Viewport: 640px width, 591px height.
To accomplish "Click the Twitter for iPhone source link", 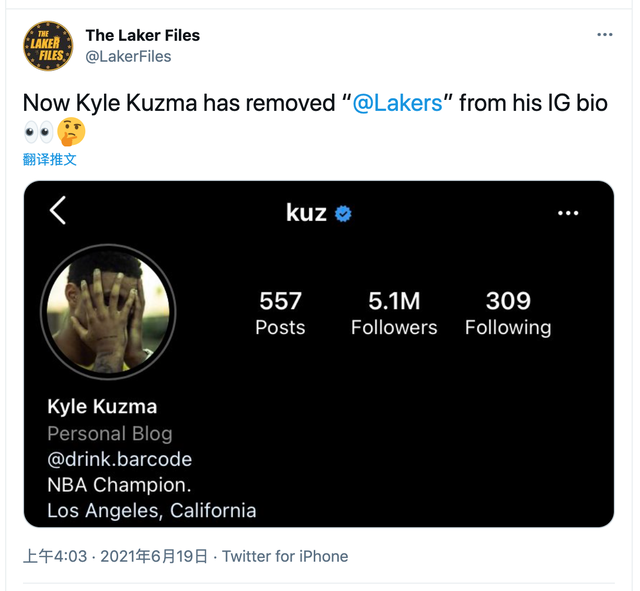I will point(285,556).
